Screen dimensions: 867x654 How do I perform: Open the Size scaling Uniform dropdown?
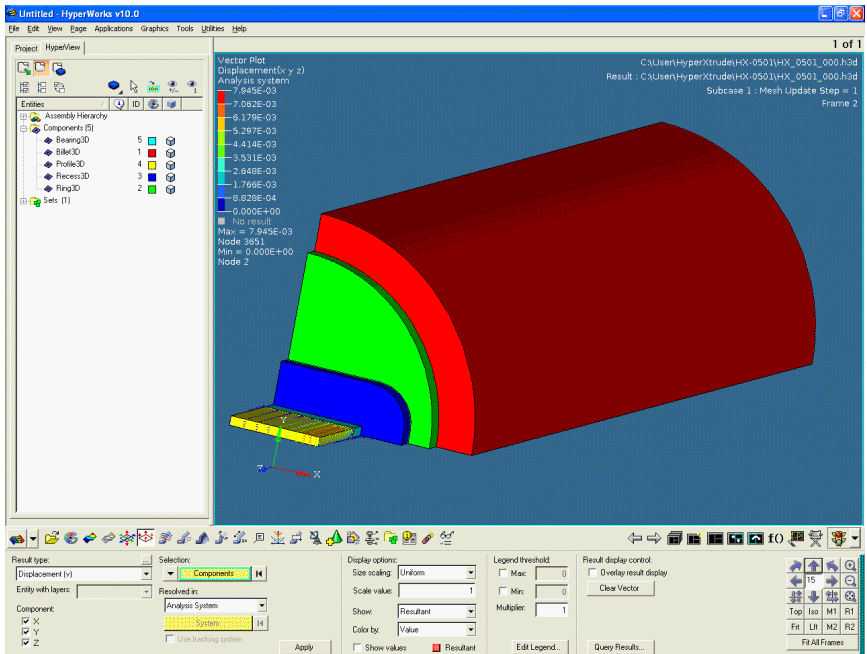tap(470, 573)
